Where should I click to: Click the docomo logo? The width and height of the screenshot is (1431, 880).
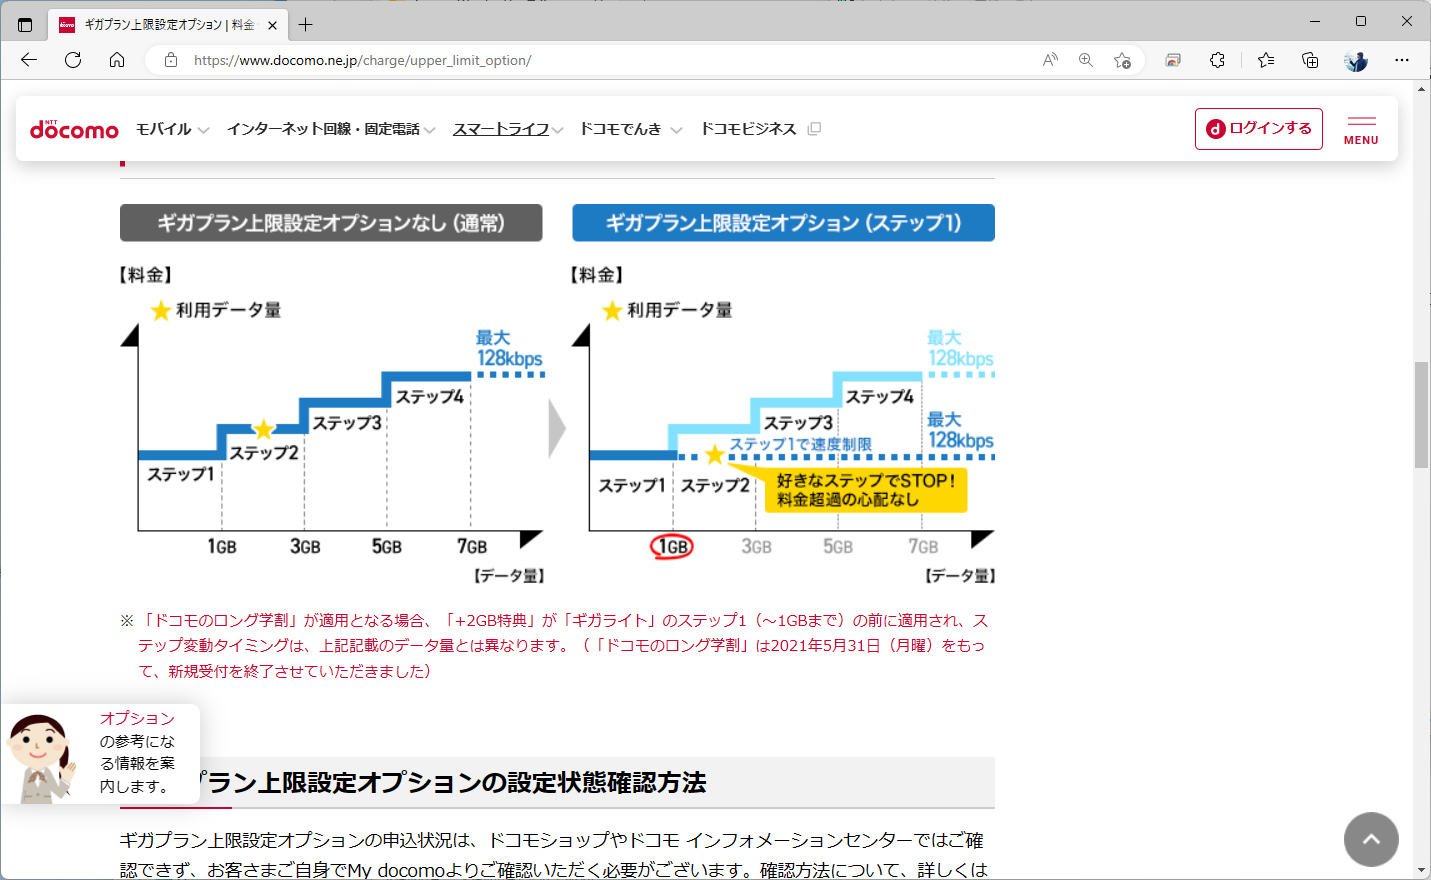pyautogui.click(x=74, y=128)
